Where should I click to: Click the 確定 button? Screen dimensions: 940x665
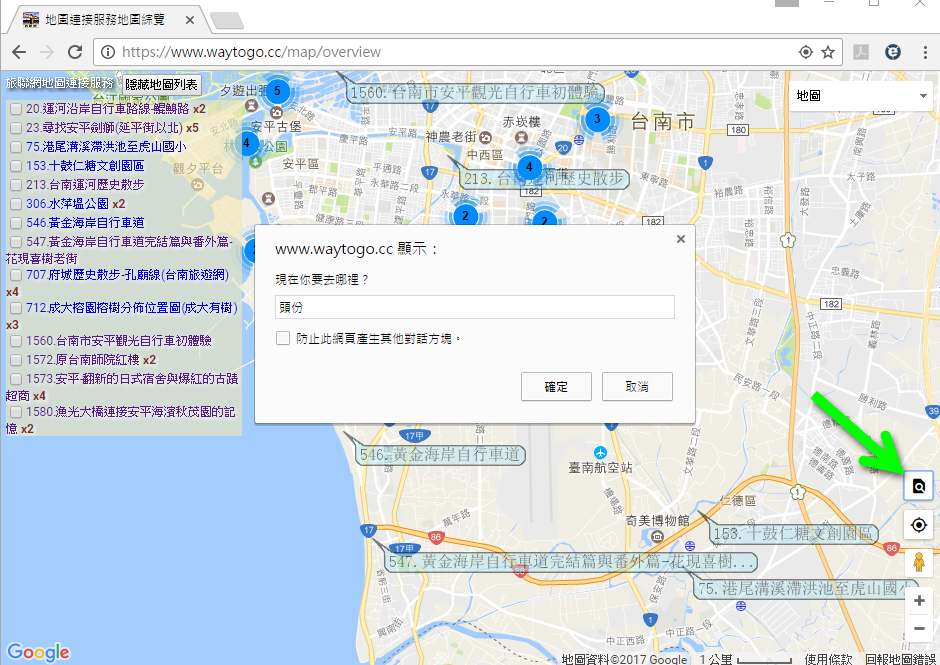click(556, 387)
